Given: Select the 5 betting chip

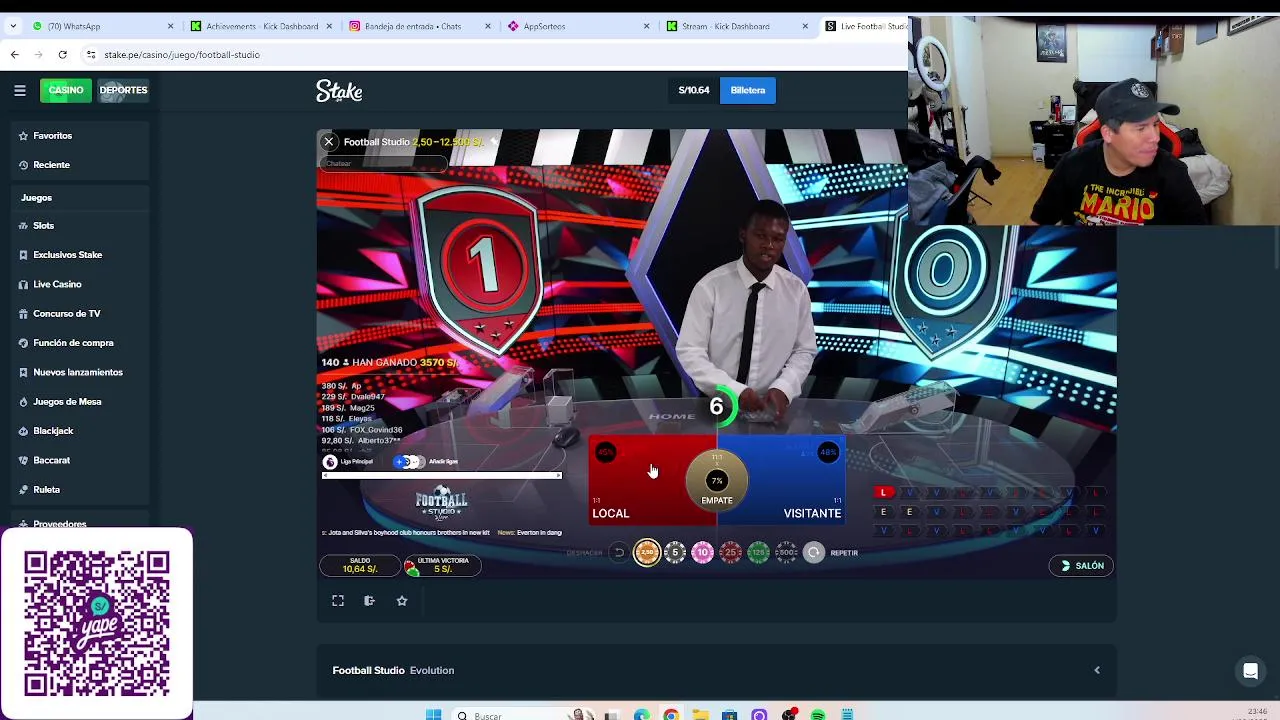Looking at the screenshot, I should (x=675, y=552).
